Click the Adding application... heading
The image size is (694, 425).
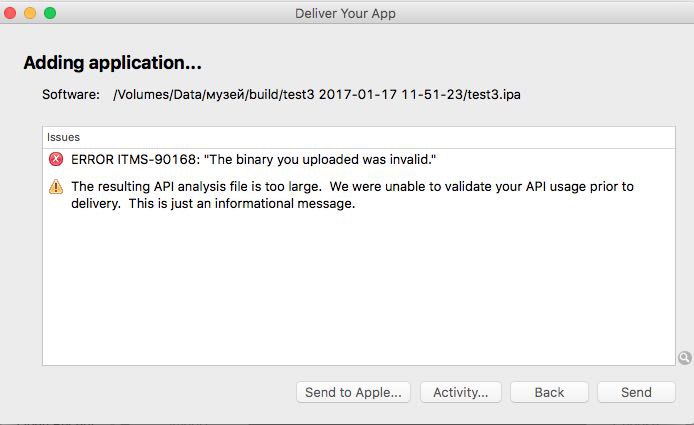(113, 63)
